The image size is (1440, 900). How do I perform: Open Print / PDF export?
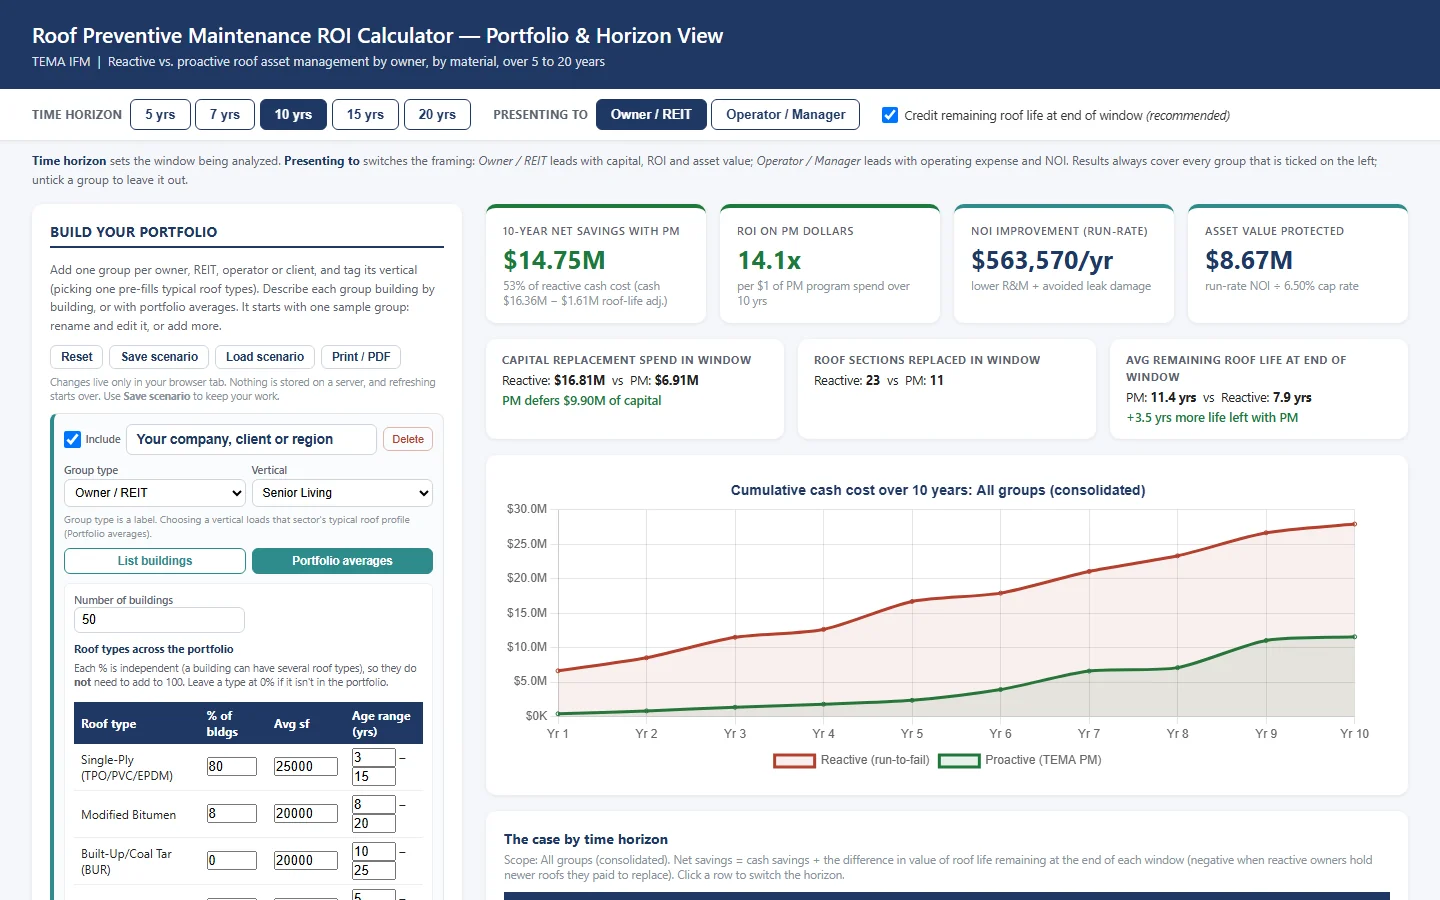[361, 357]
